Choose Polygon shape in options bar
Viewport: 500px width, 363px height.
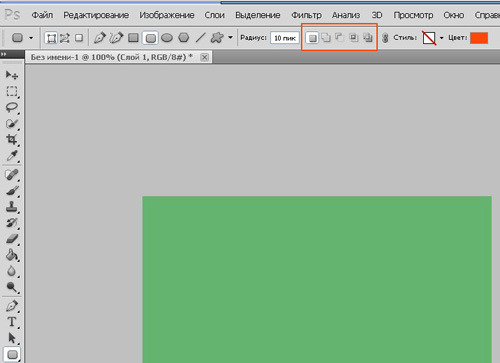click(x=184, y=38)
